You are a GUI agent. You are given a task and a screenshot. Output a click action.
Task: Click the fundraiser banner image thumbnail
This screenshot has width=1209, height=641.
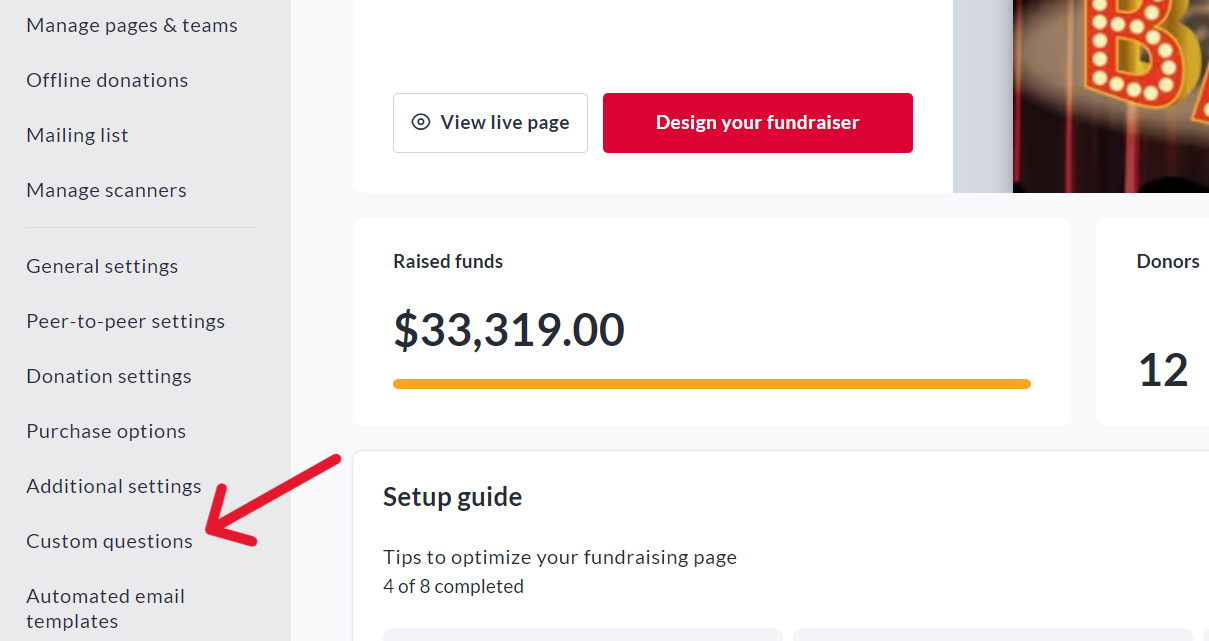coord(1111,96)
